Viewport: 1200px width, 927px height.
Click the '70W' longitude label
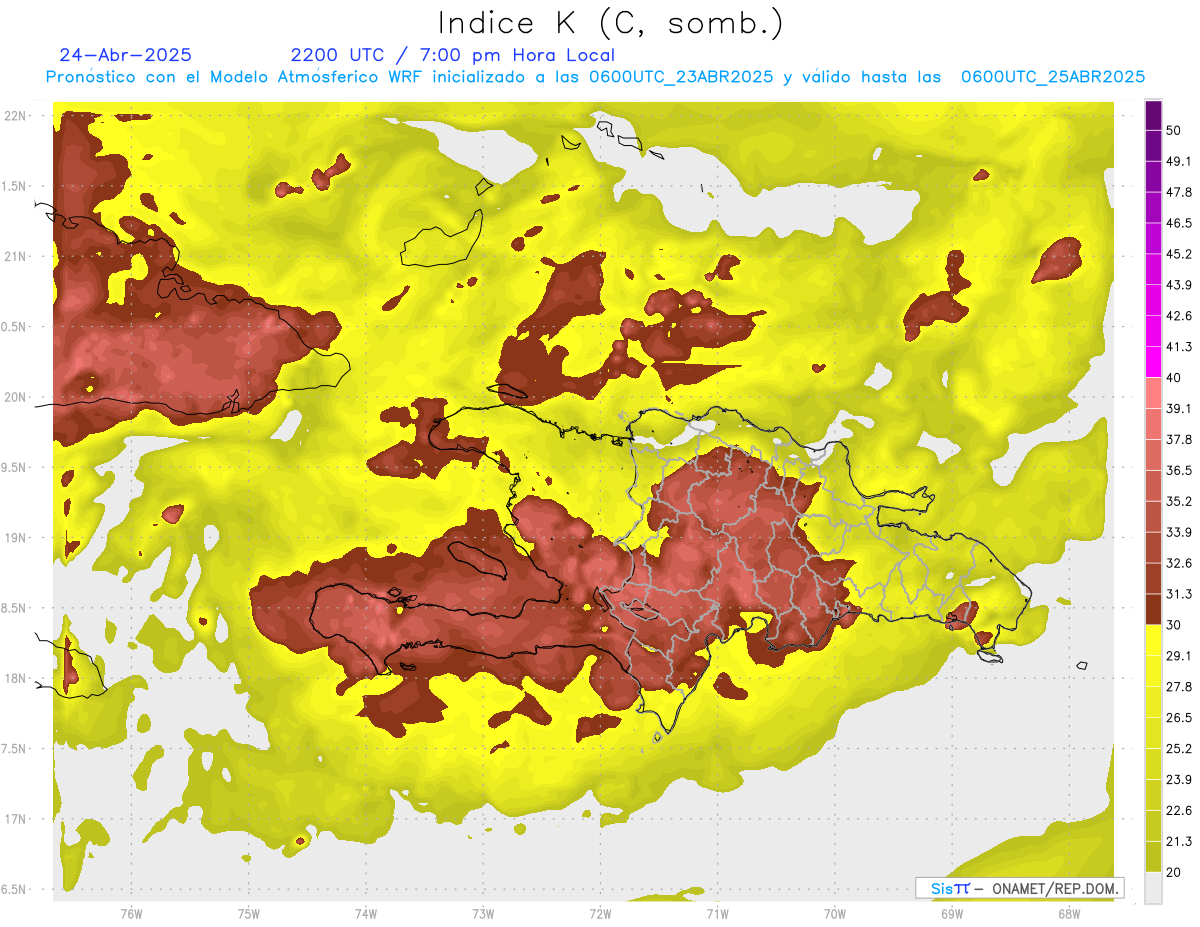tap(835, 913)
